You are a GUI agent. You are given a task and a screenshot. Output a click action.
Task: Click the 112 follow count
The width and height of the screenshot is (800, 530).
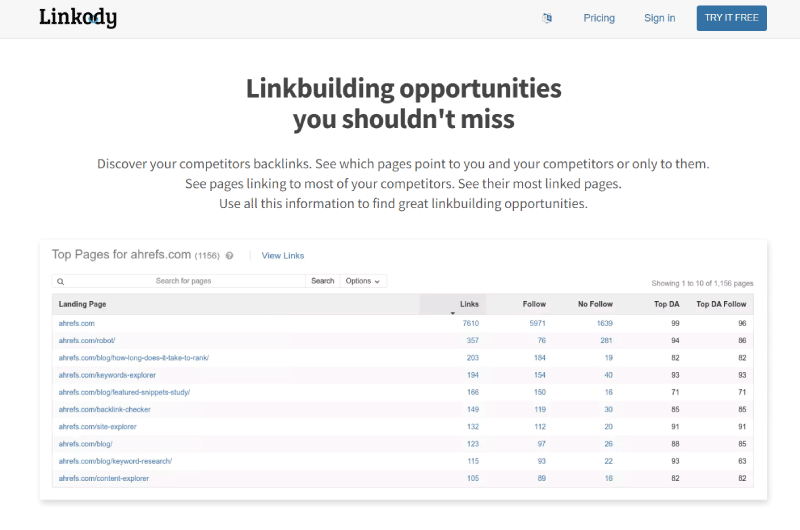pos(540,426)
